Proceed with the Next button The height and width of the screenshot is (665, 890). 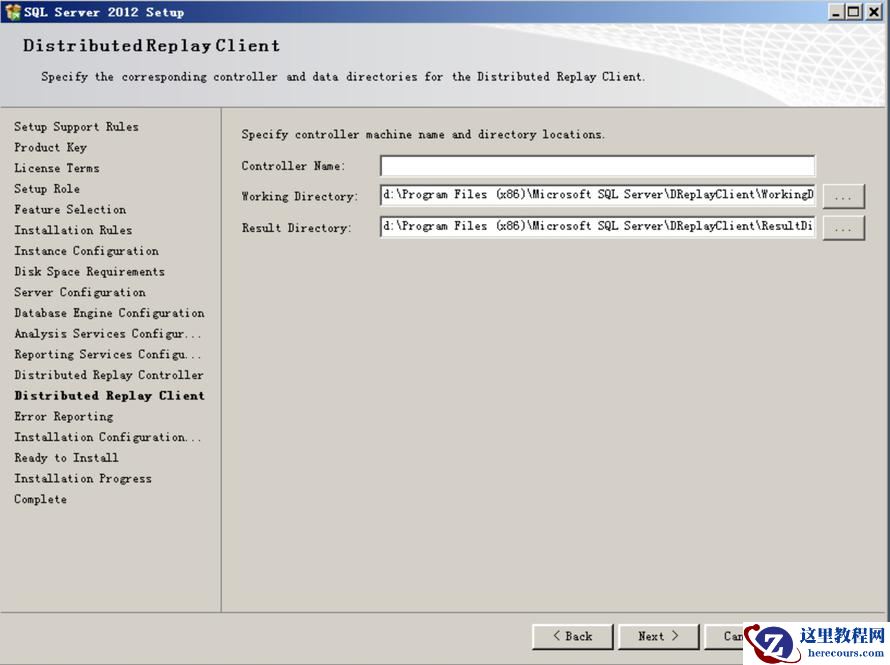658,637
